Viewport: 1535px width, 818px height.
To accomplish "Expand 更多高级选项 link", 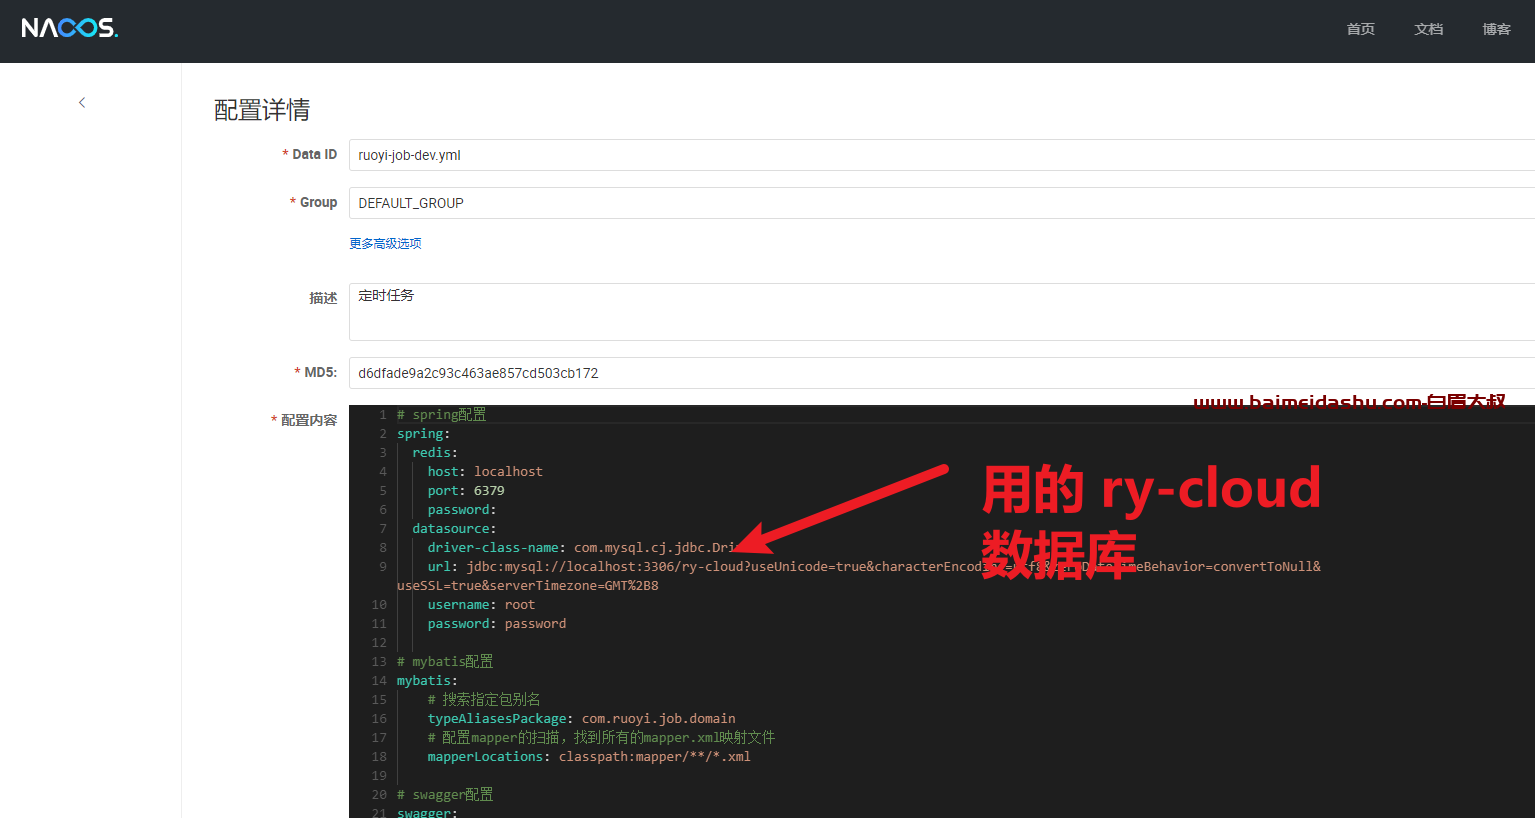I will [x=385, y=243].
